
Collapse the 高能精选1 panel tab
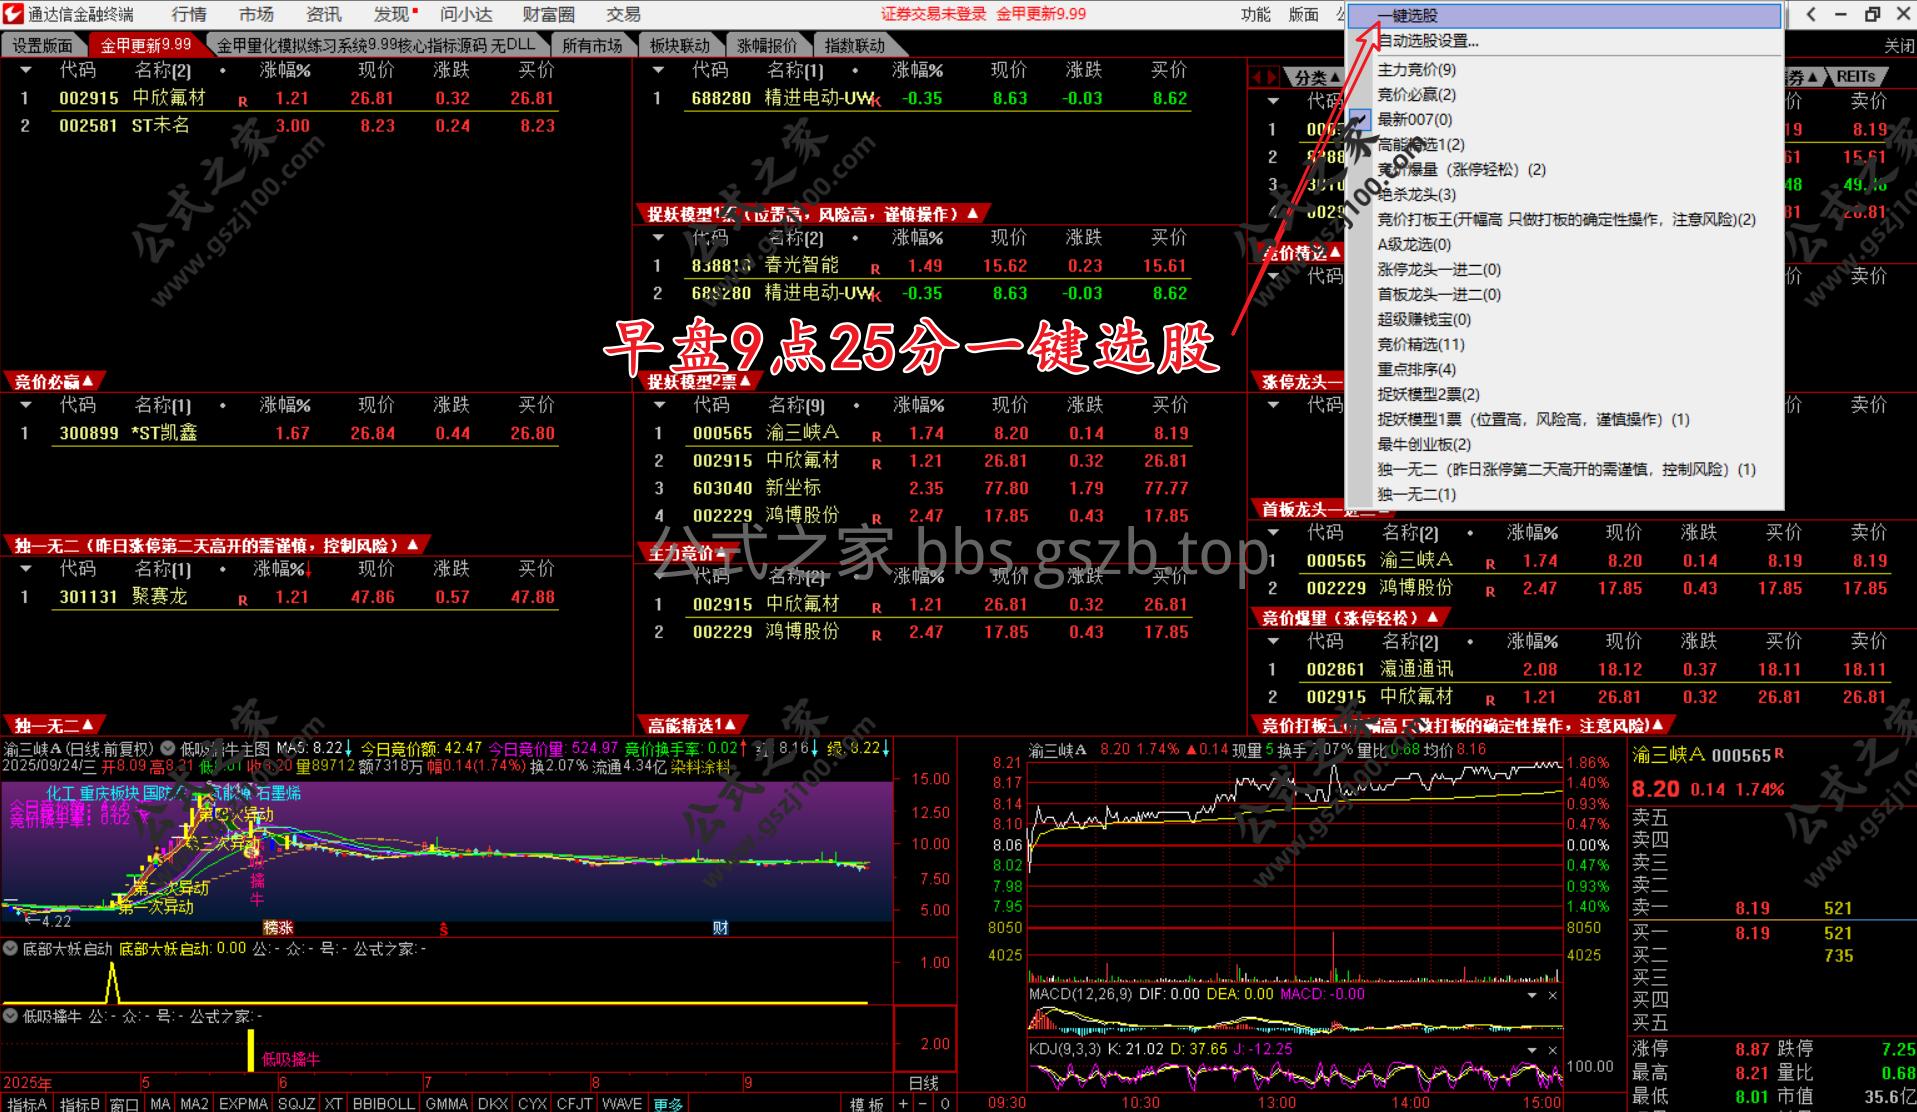692,725
